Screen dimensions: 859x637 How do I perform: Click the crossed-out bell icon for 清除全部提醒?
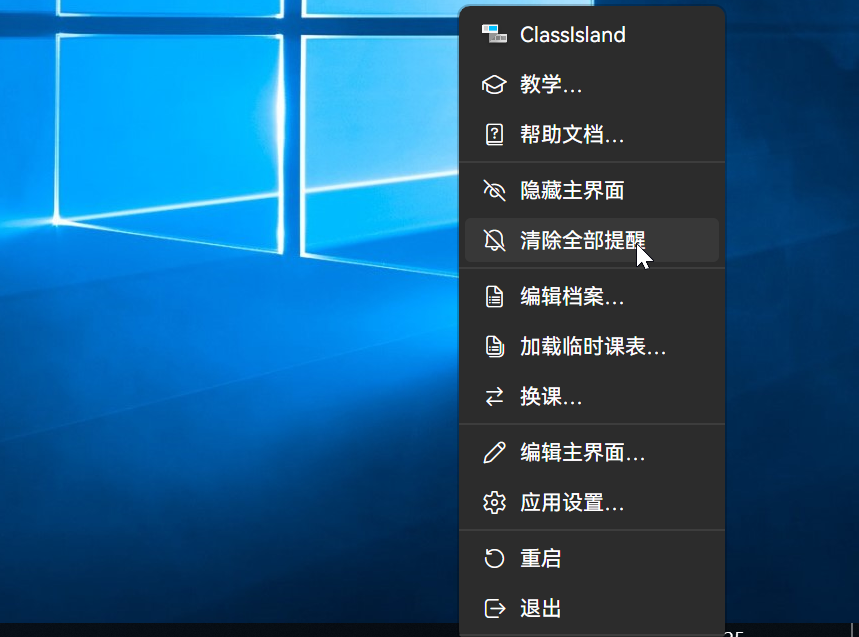(x=494, y=240)
